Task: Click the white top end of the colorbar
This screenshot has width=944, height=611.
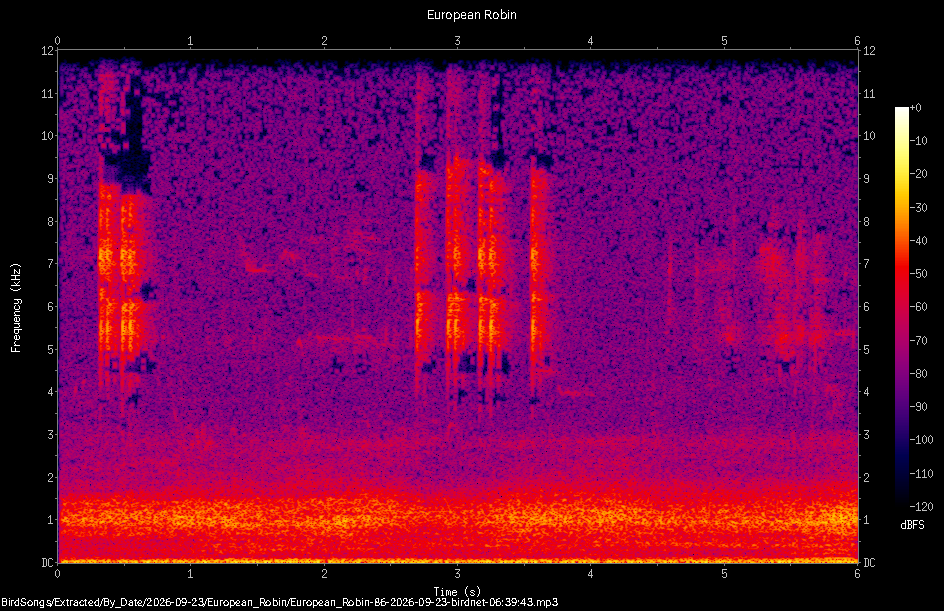Action: [x=901, y=111]
